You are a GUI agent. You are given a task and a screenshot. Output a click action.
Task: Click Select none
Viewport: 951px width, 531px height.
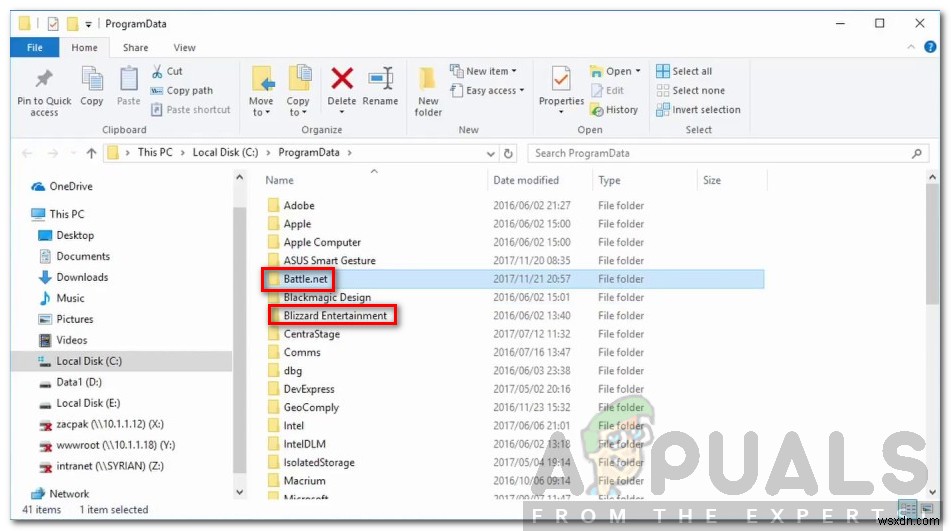tap(690, 90)
